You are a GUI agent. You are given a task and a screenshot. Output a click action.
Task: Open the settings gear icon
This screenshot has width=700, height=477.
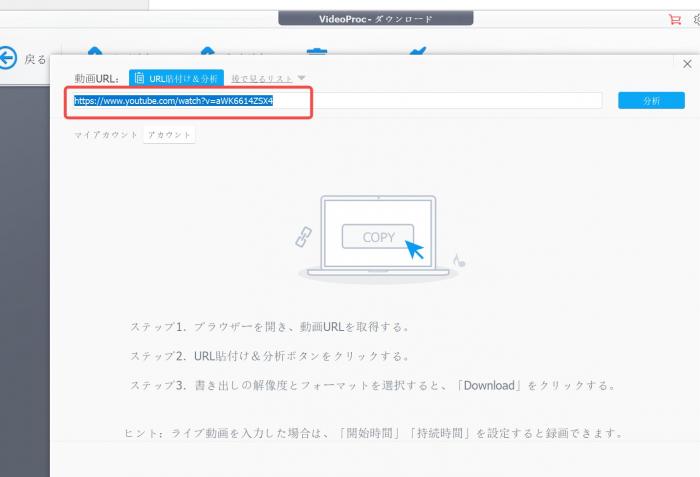696,19
